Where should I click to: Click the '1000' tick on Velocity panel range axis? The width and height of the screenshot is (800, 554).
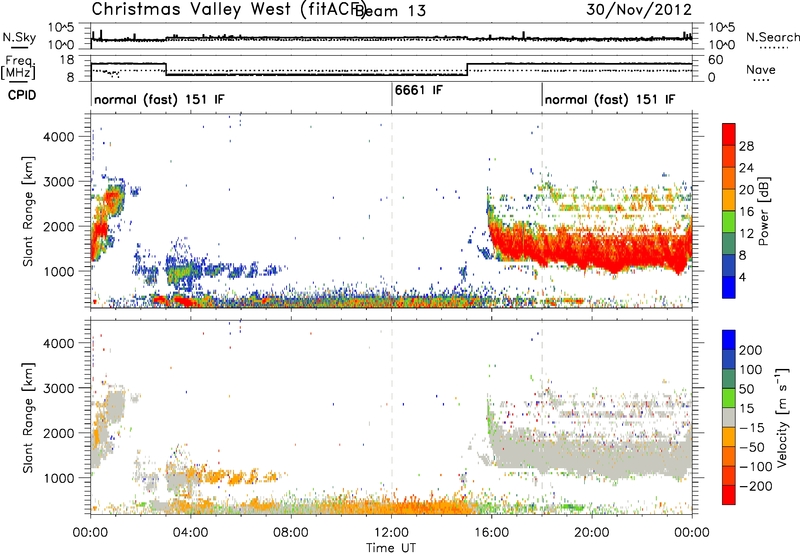point(58,478)
